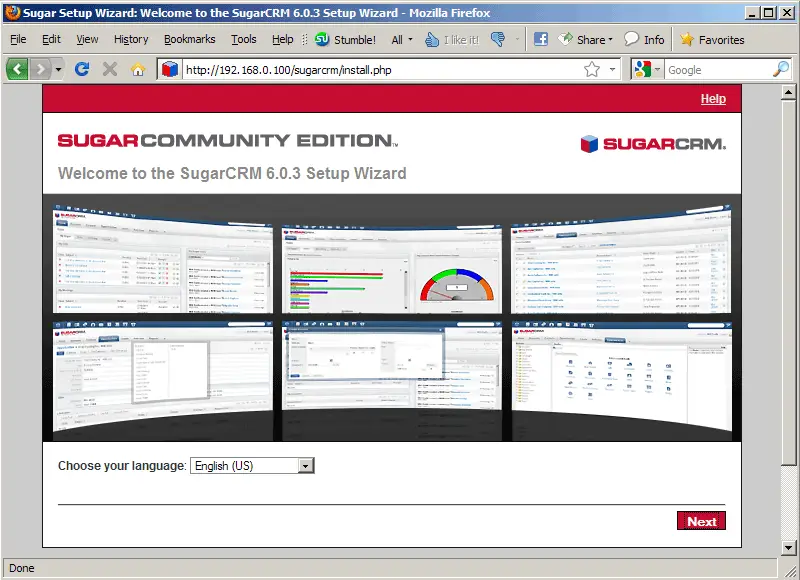
Task: Click the I like it! thumbs-up button
Action: point(452,39)
